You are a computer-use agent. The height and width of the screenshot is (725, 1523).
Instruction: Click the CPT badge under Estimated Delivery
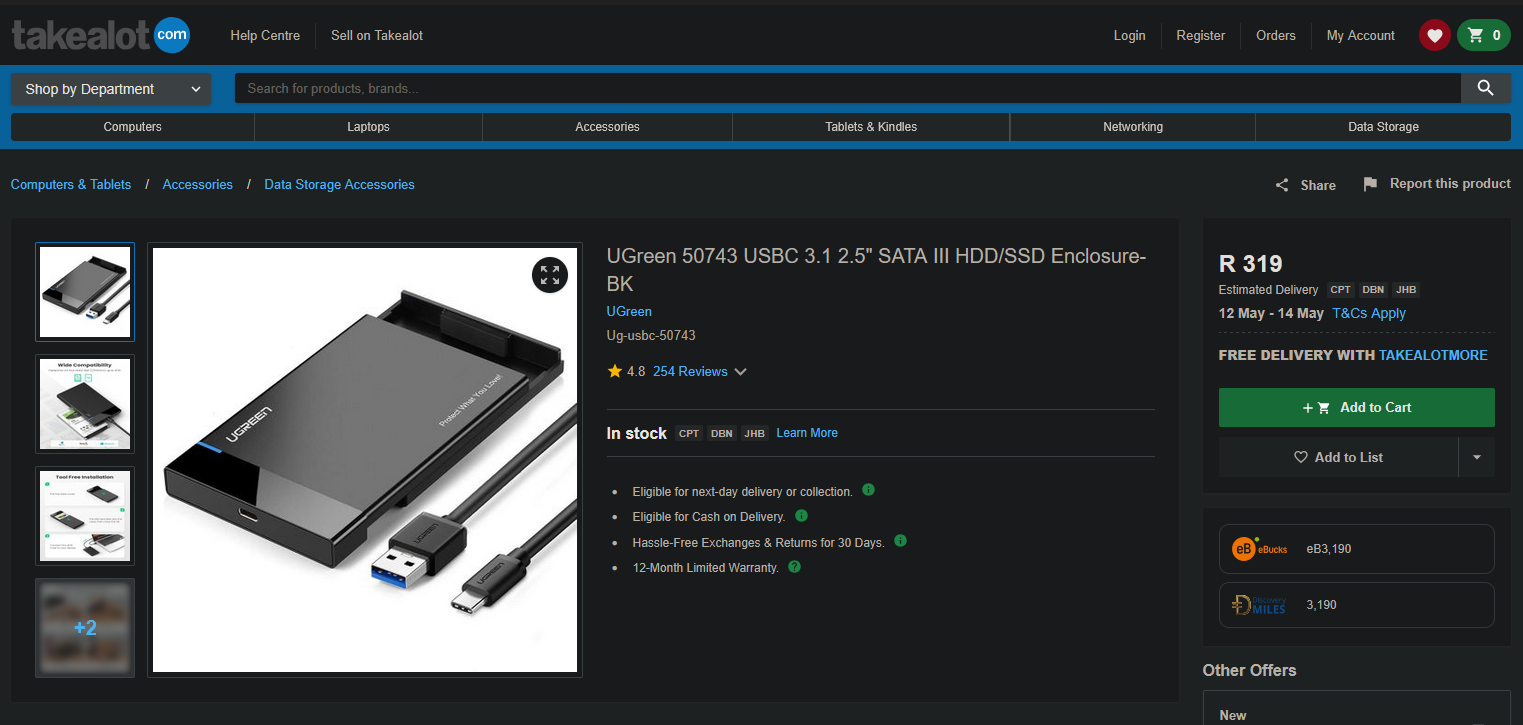1340,290
